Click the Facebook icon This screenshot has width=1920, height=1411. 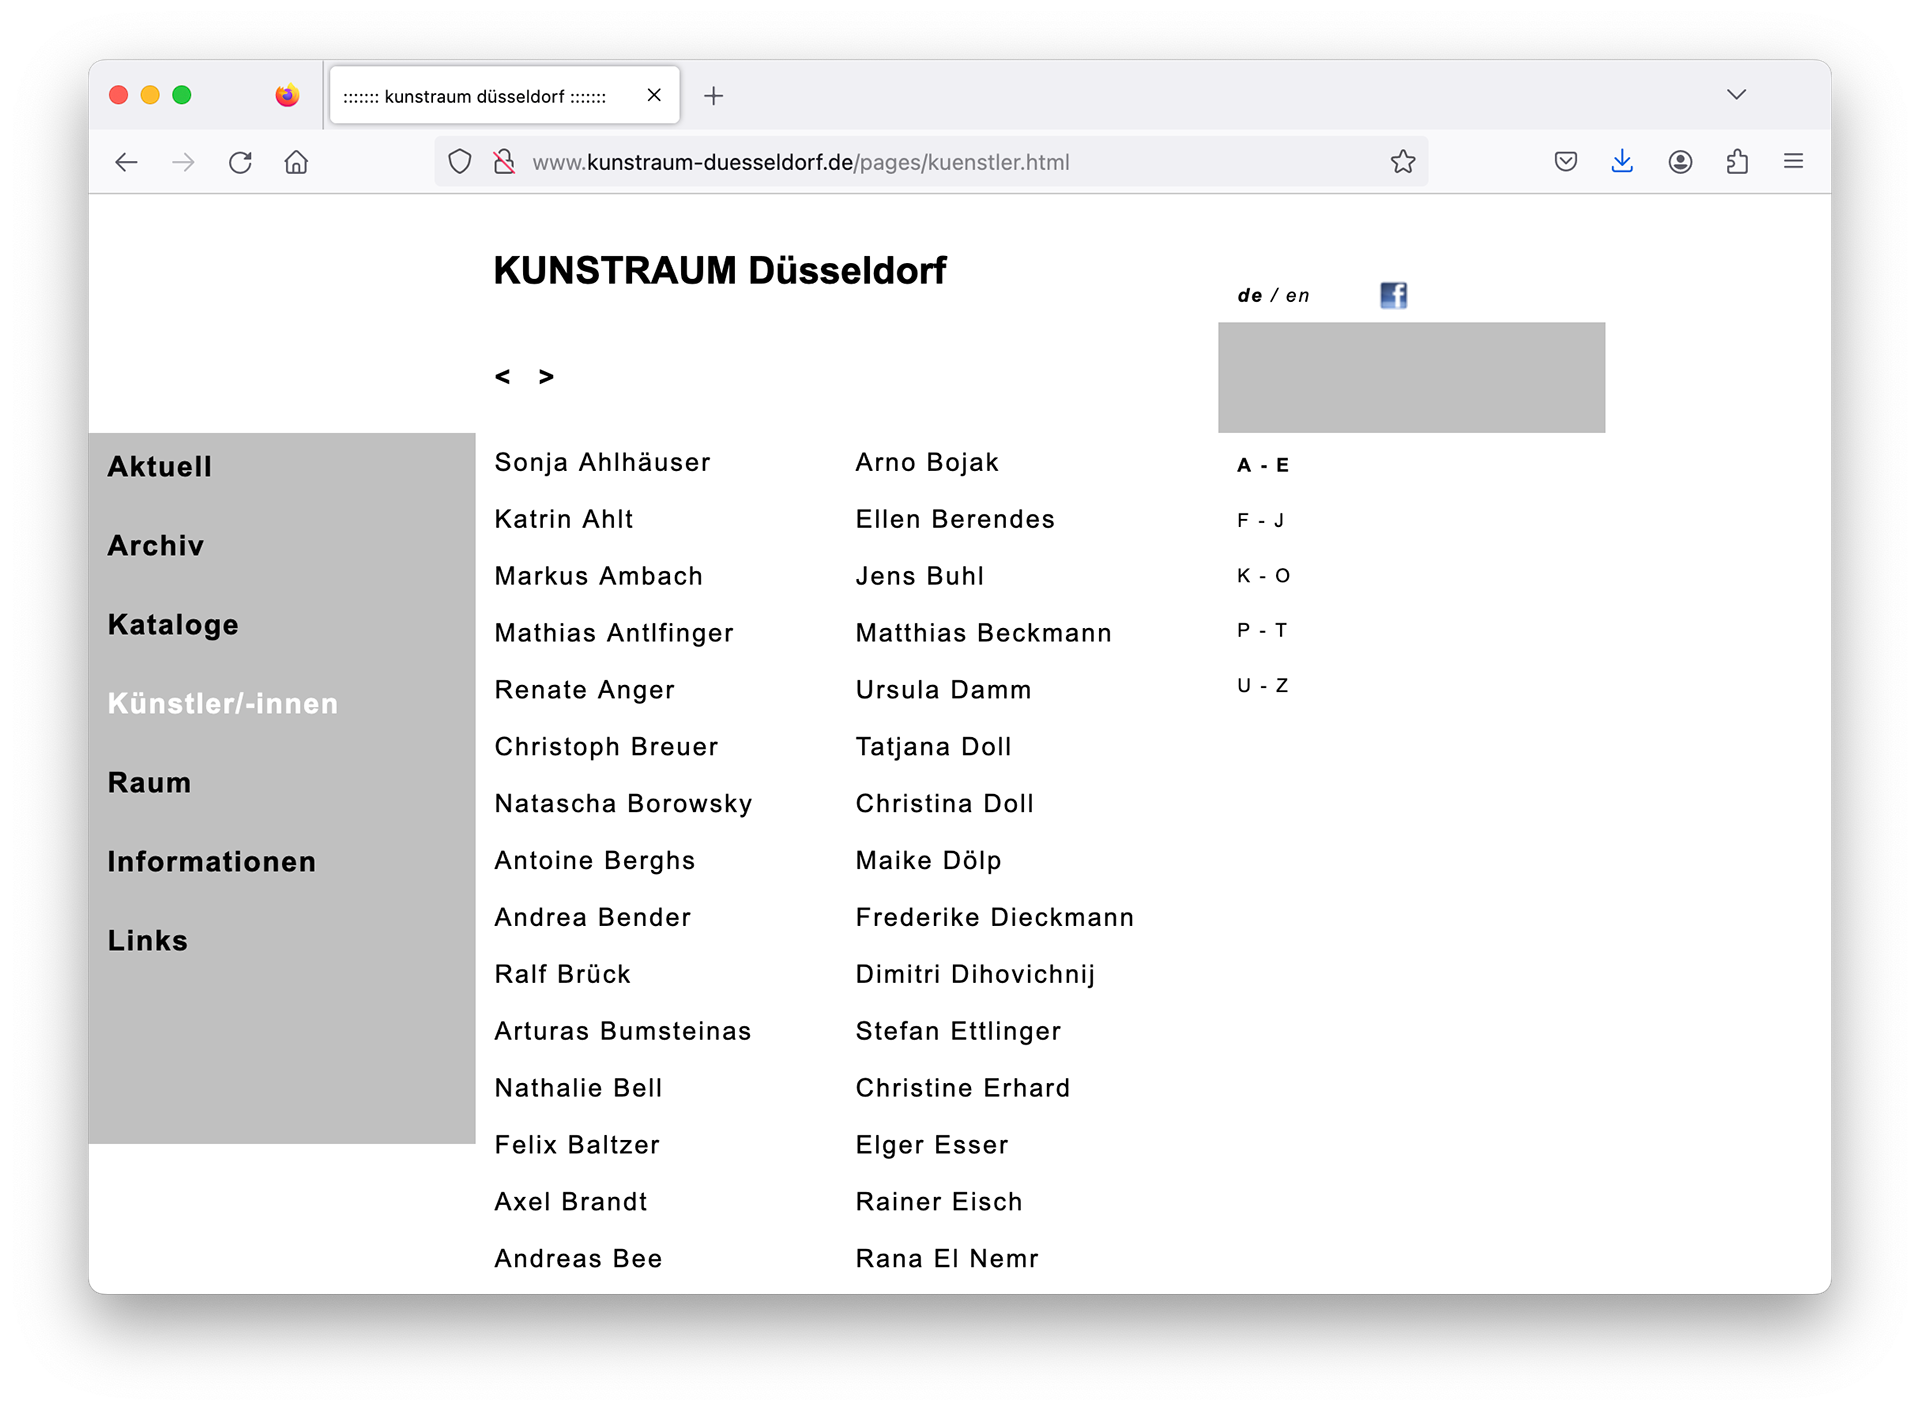click(1393, 295)
